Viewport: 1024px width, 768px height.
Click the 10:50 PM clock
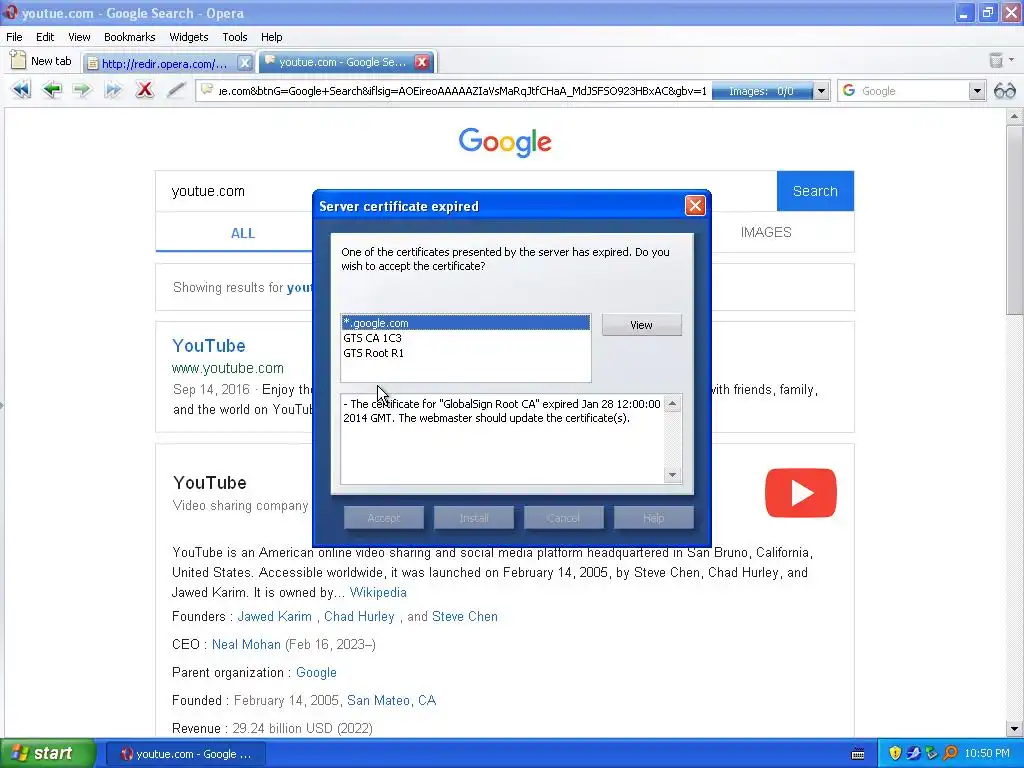point(987,754)
